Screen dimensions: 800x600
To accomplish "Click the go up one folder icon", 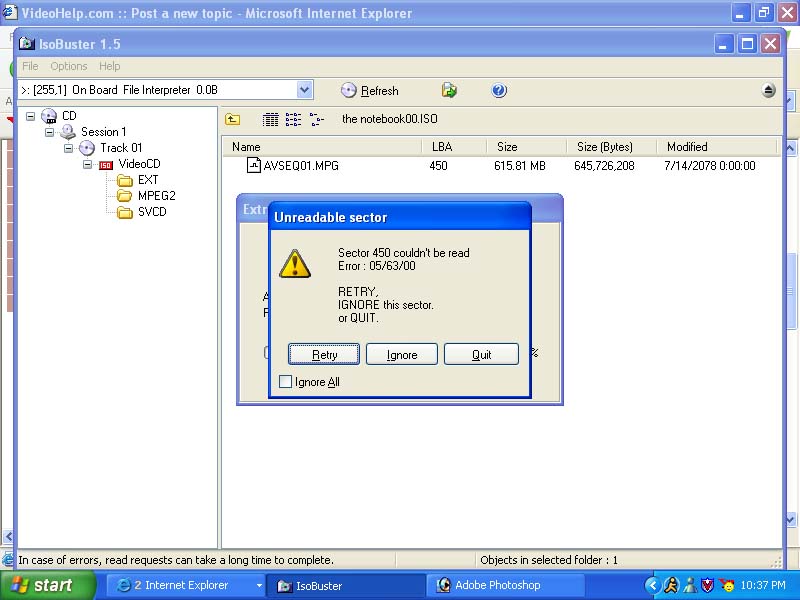I will 233,119.
